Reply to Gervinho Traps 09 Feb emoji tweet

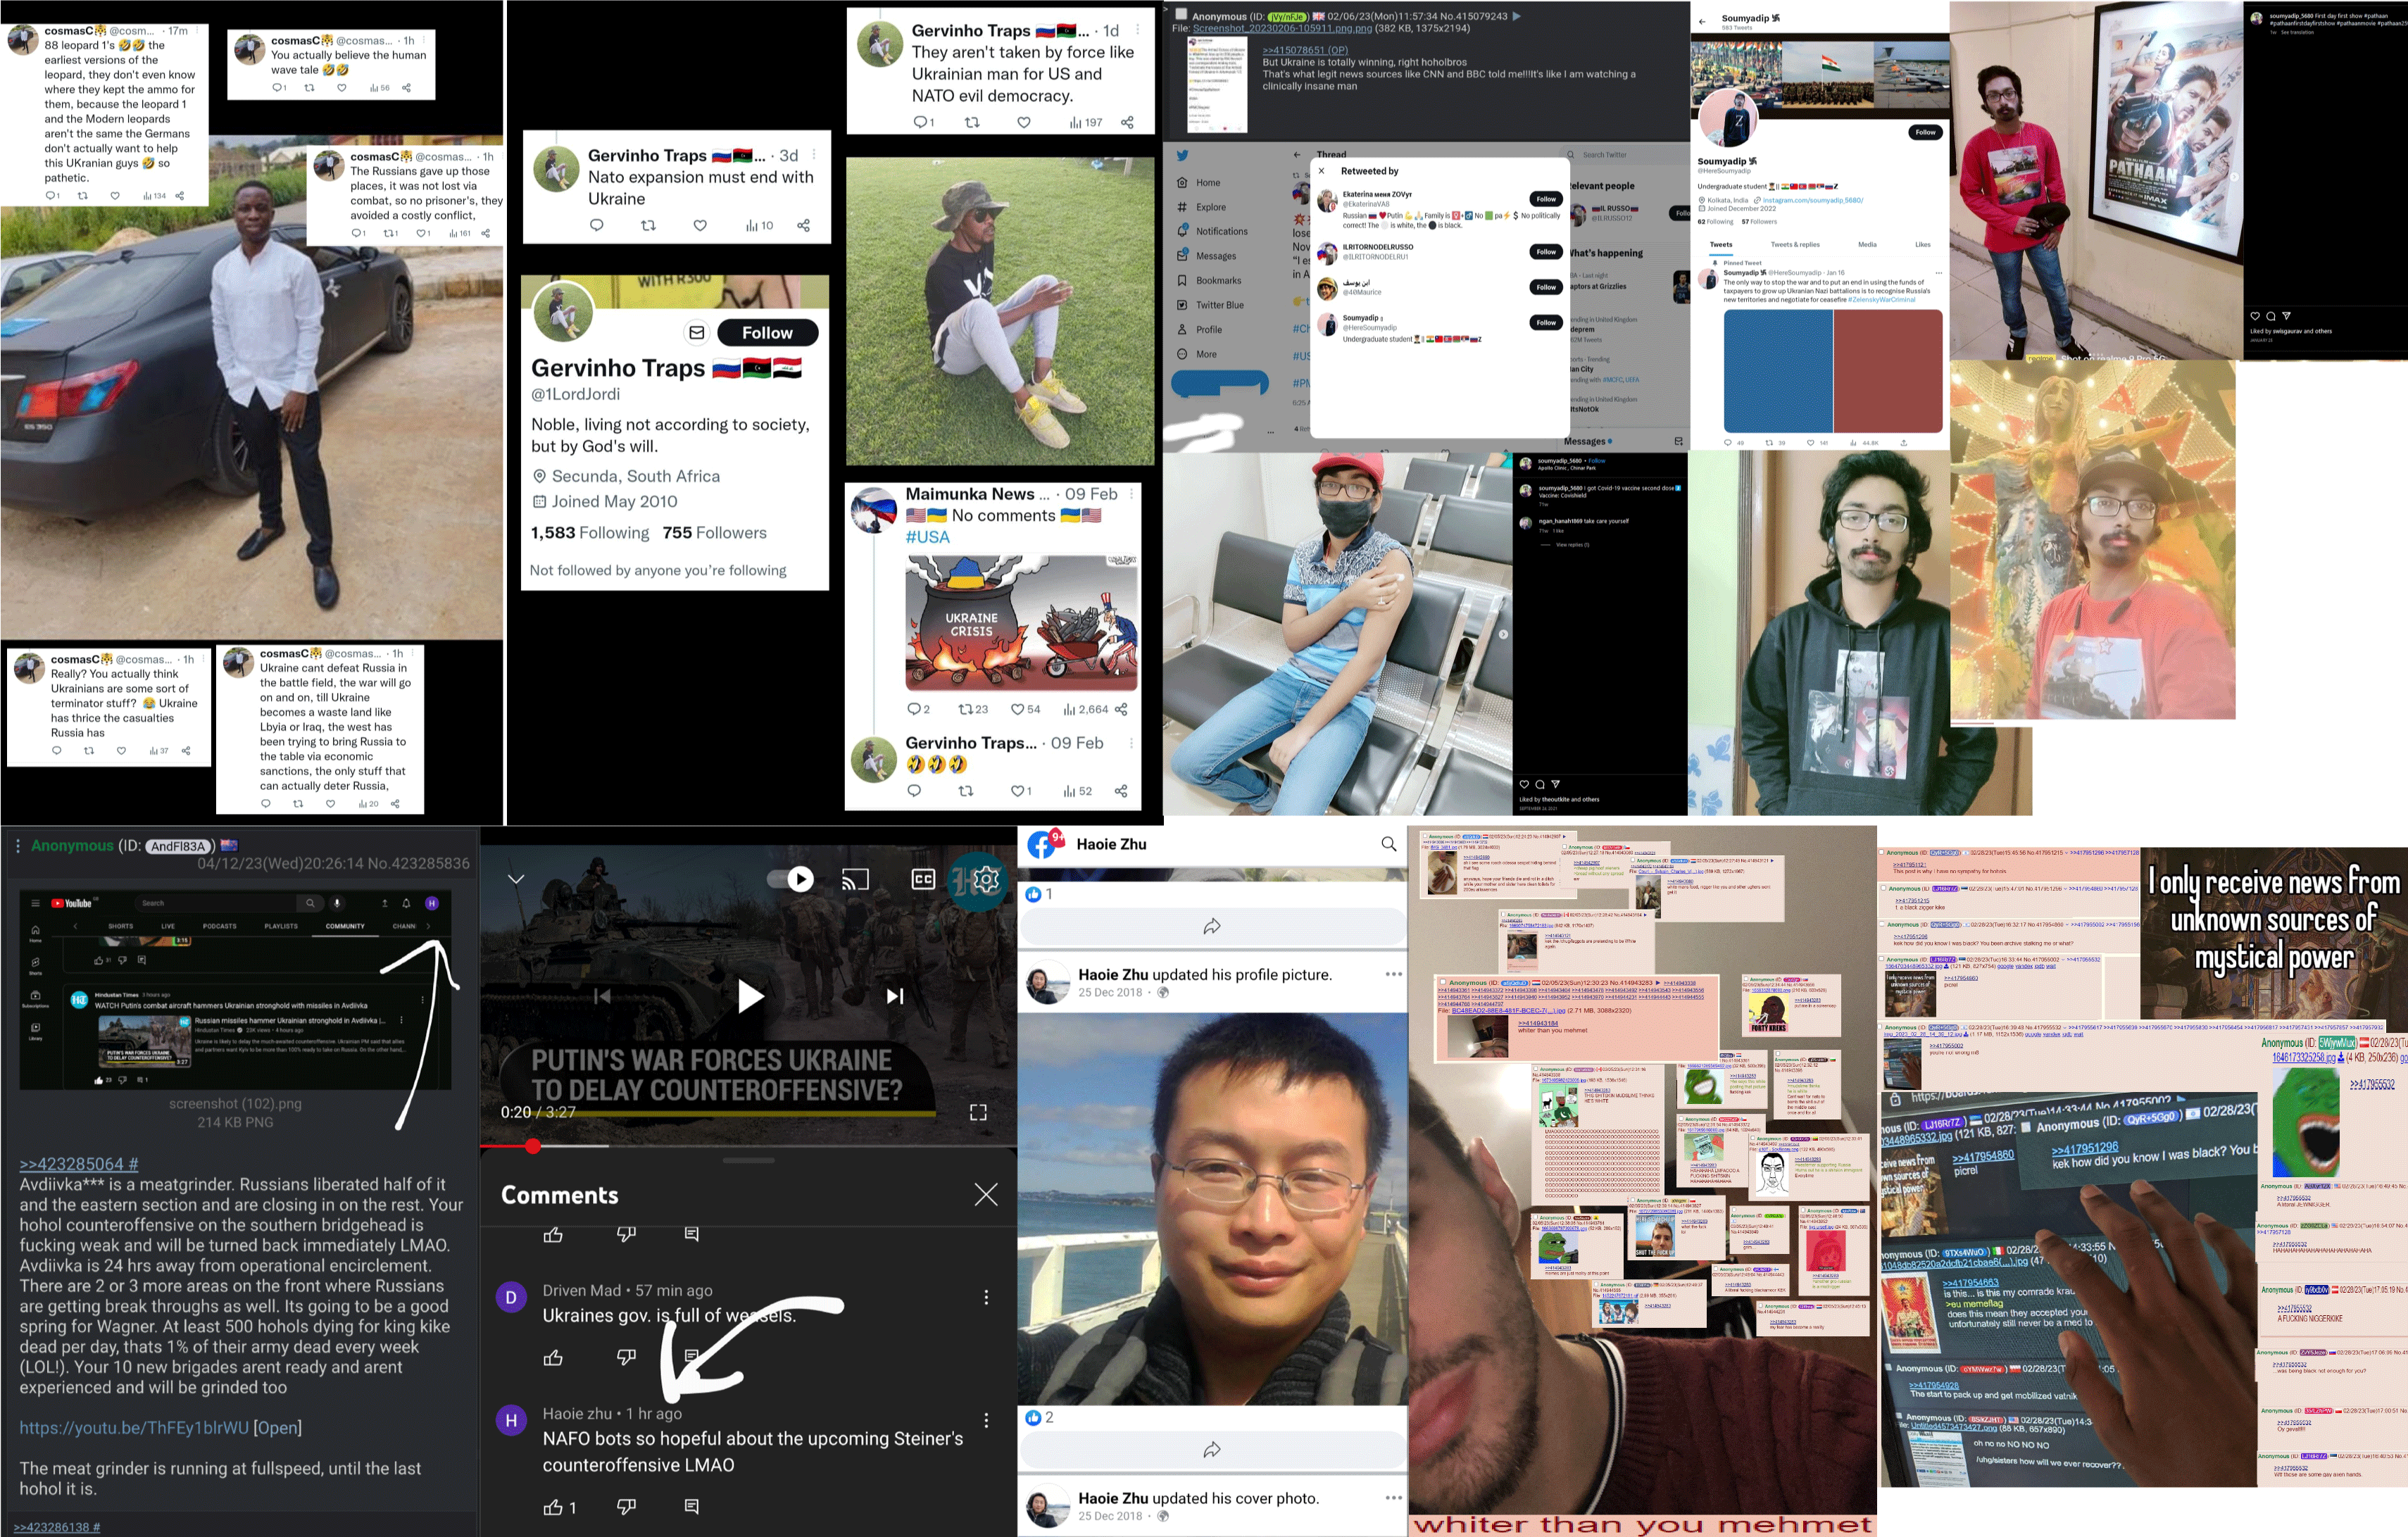point(914,792)
